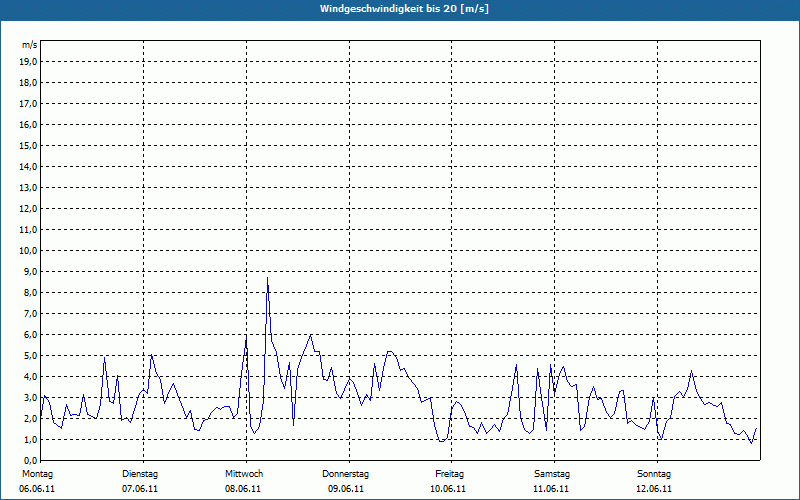Click the date 09.06.11

tap(346, 489)
